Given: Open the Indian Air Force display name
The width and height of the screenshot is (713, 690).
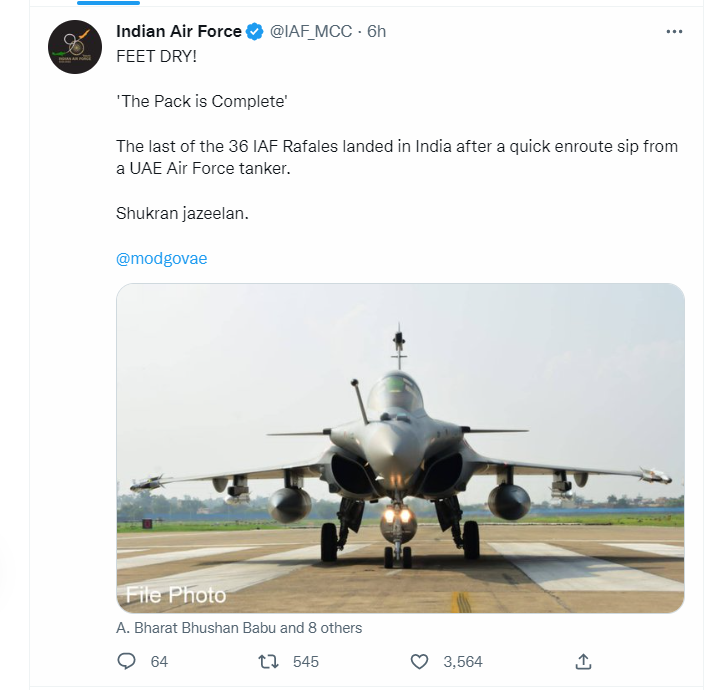Looking at the screenshot, I should [179, 32].
